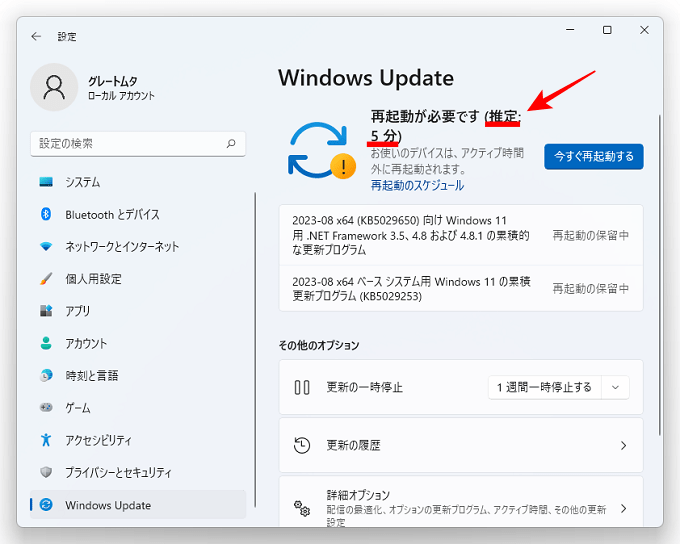Click the sidebar navigation scrollbar
The image size is (680, 544).
coord(255,350)
